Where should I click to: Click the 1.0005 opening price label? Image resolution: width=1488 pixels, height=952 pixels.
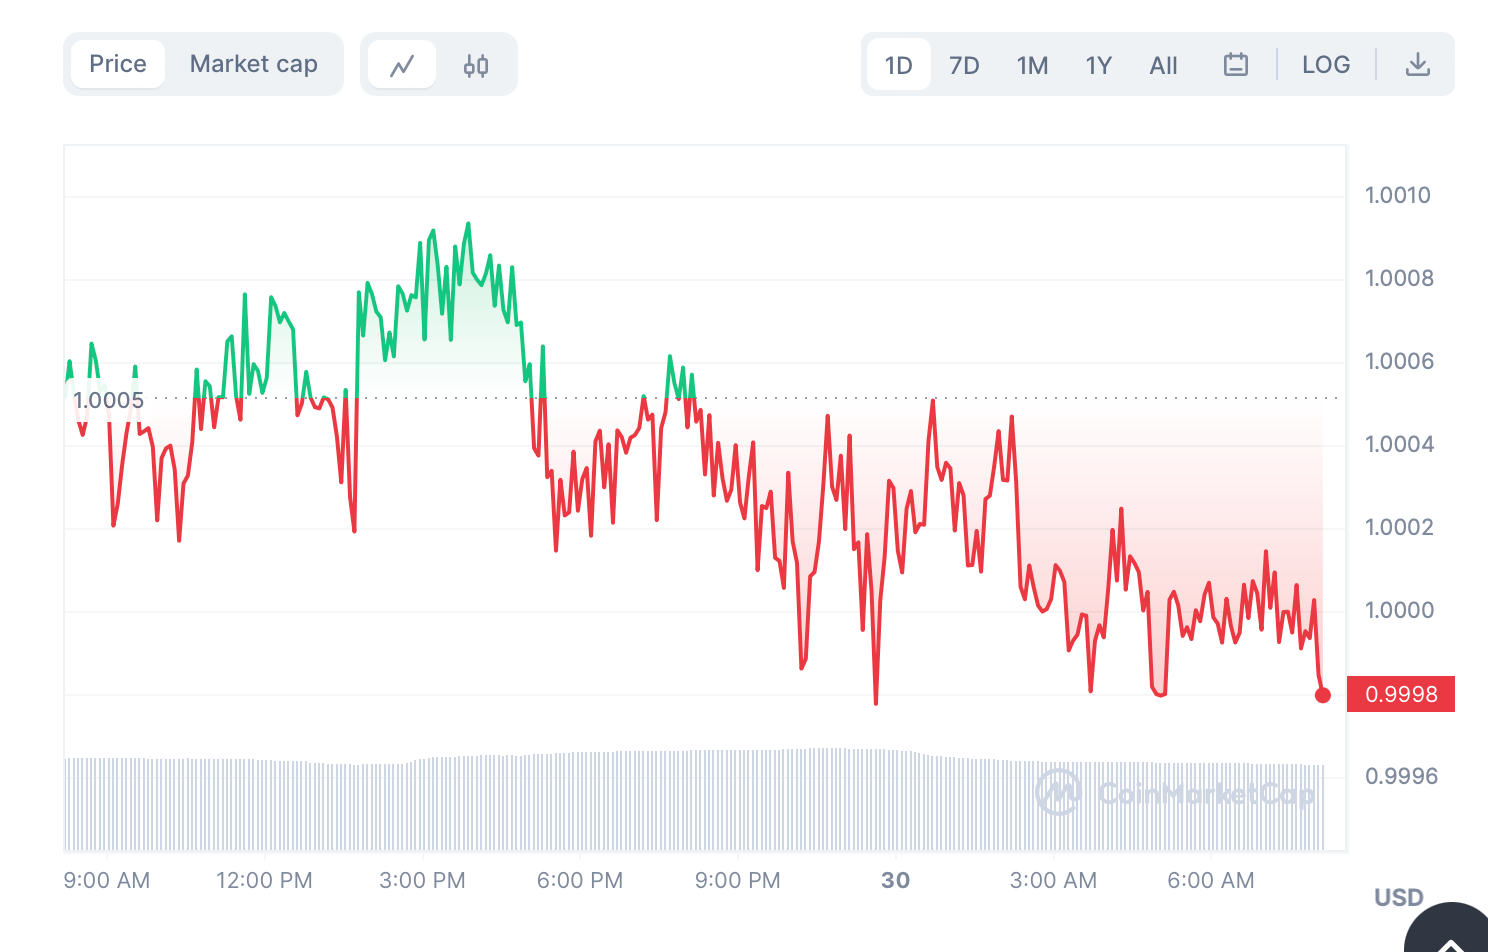(x=108, y=400)
